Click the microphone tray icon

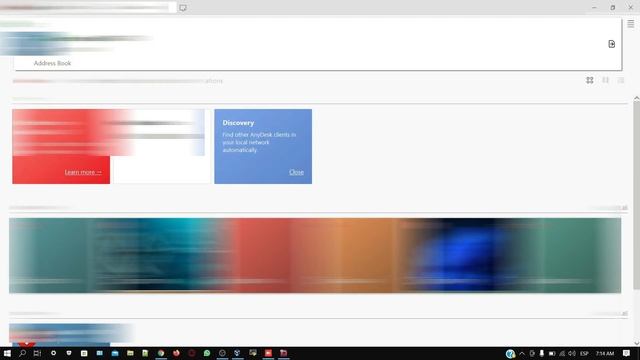[x=542, y=353]
